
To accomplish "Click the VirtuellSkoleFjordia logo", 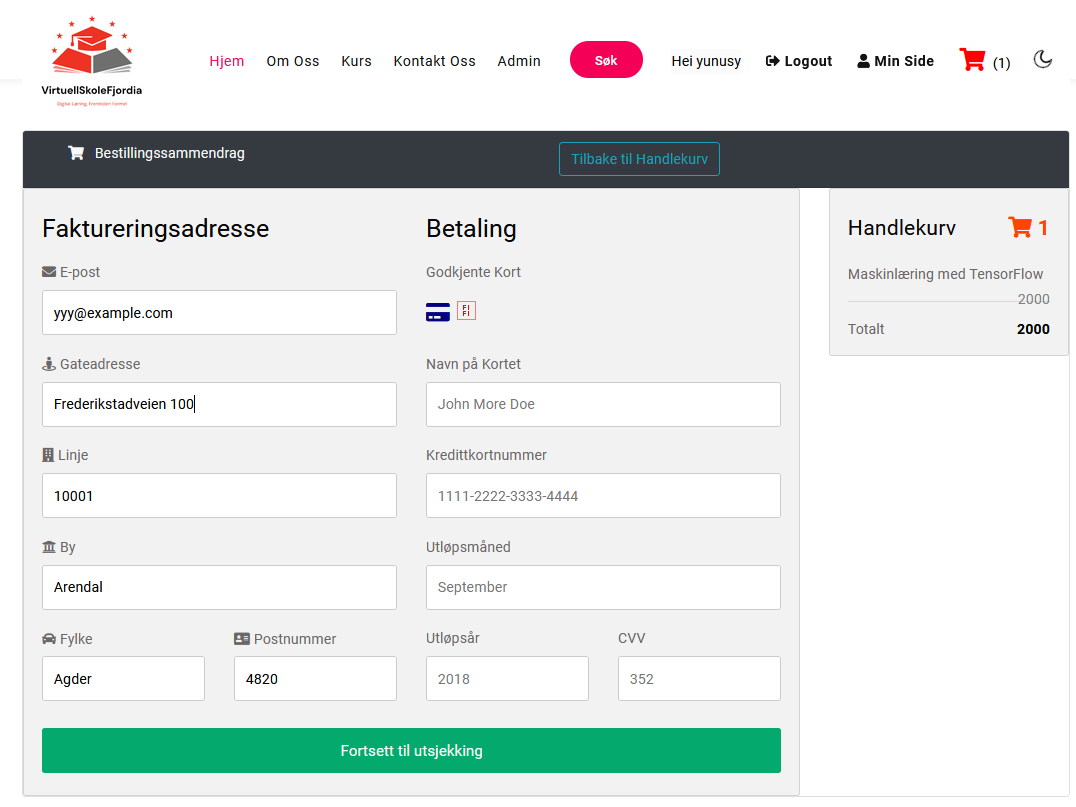I will [x=92, y=60].
